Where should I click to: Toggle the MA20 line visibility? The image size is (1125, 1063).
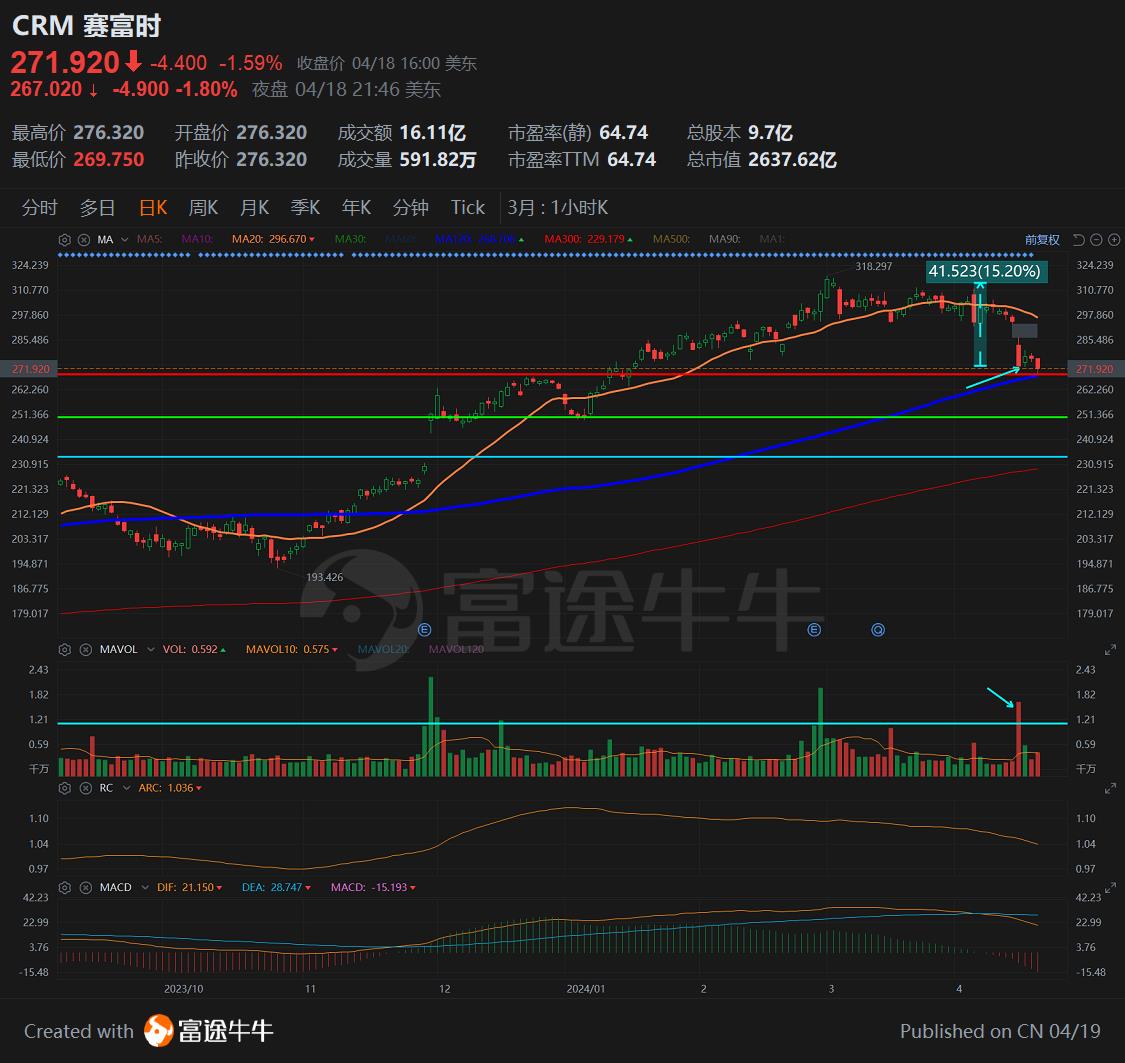(273, 239)
